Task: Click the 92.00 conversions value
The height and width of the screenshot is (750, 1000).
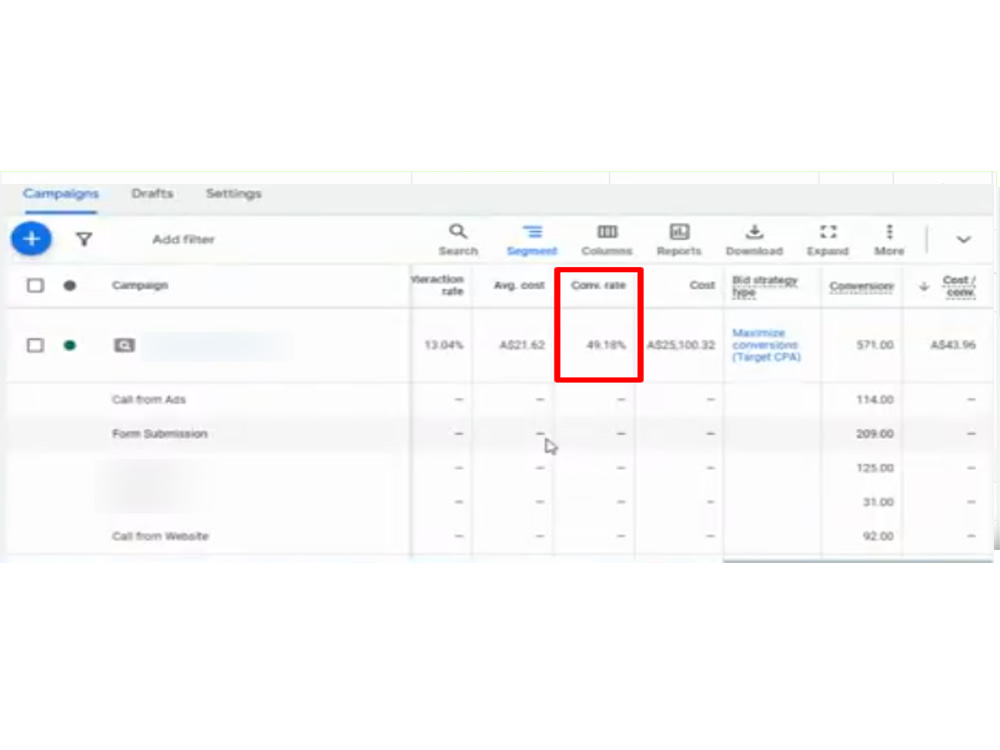Action: pyautogui.click(x=878, y=536)
